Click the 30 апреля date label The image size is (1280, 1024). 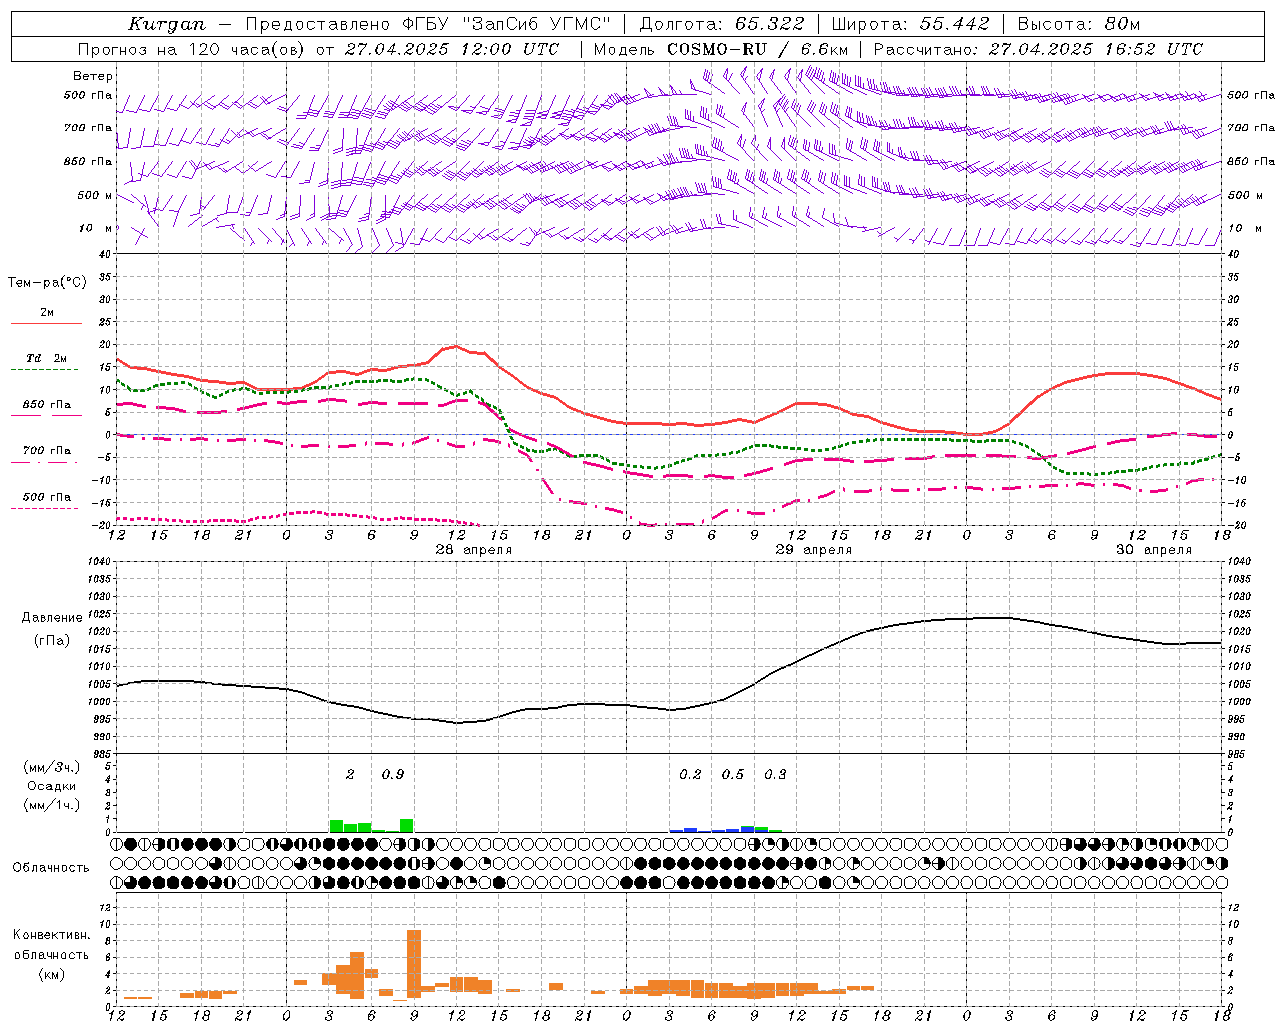[x=1154, y=550]
